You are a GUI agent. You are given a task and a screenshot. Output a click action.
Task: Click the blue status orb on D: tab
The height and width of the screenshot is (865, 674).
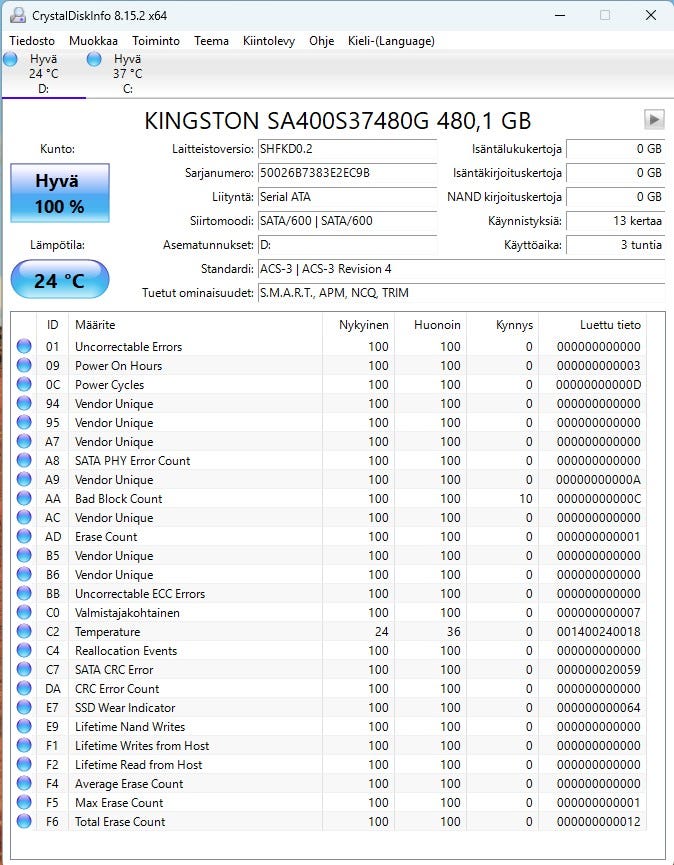pyautogui.click(x=10, y=59)
